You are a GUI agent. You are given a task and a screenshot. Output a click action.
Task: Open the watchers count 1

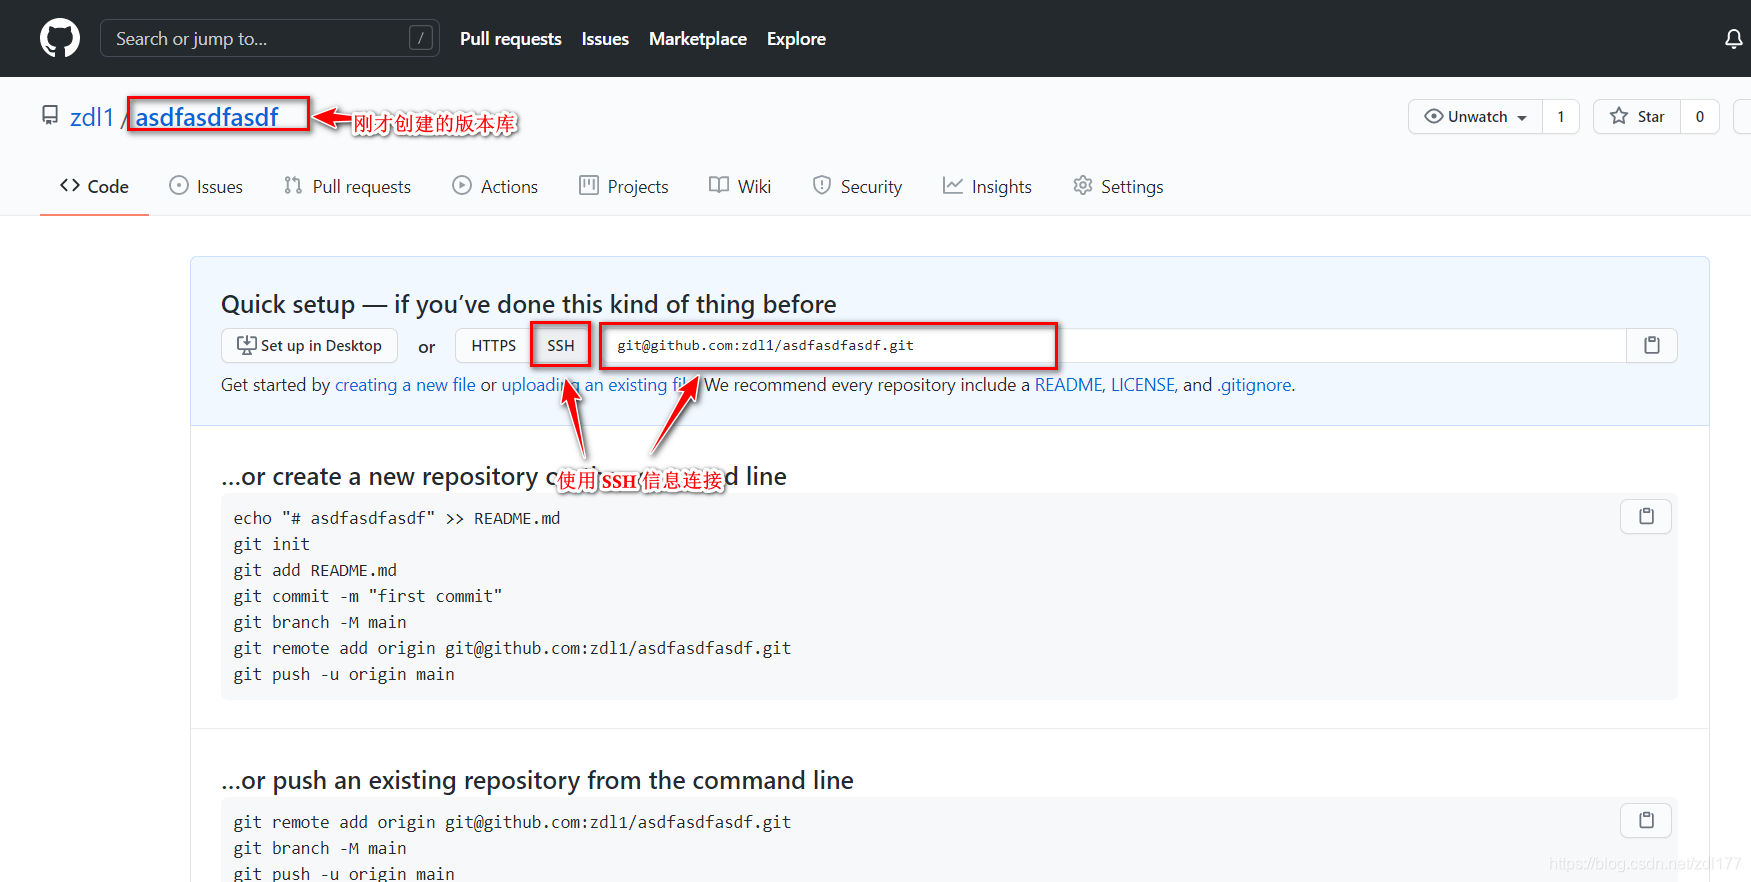click(1560, 117)
